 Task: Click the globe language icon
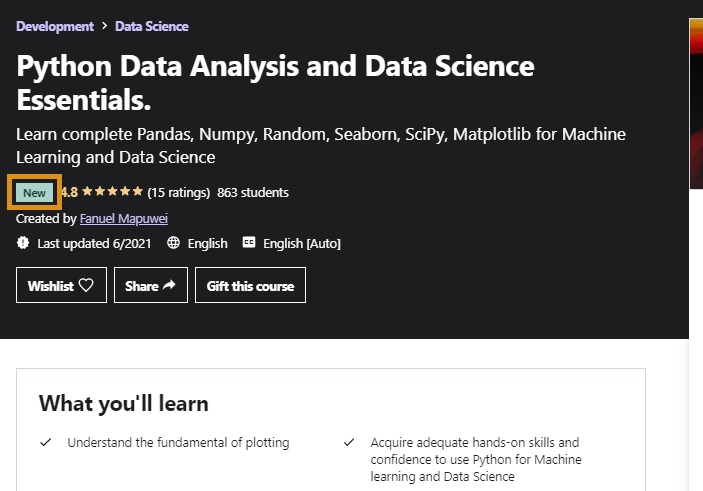tap(174, 243)
